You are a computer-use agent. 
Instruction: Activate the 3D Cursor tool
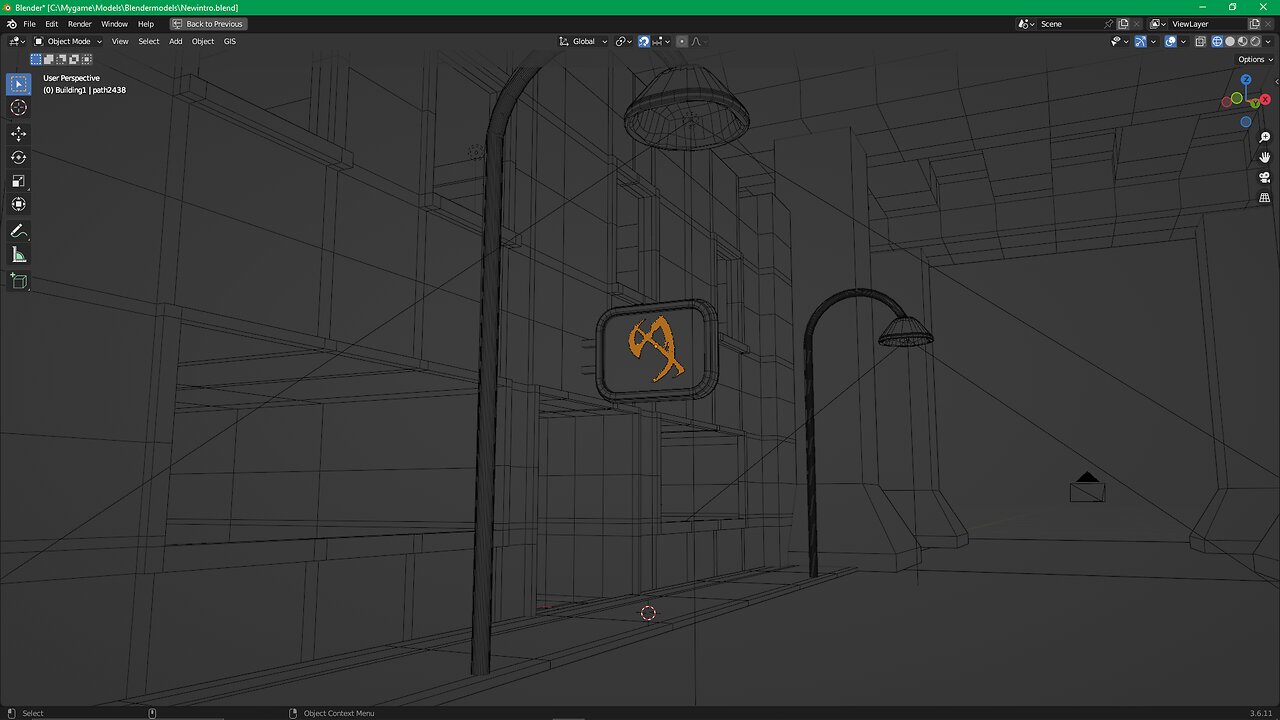pyautogui.click(x=19, y=108)
